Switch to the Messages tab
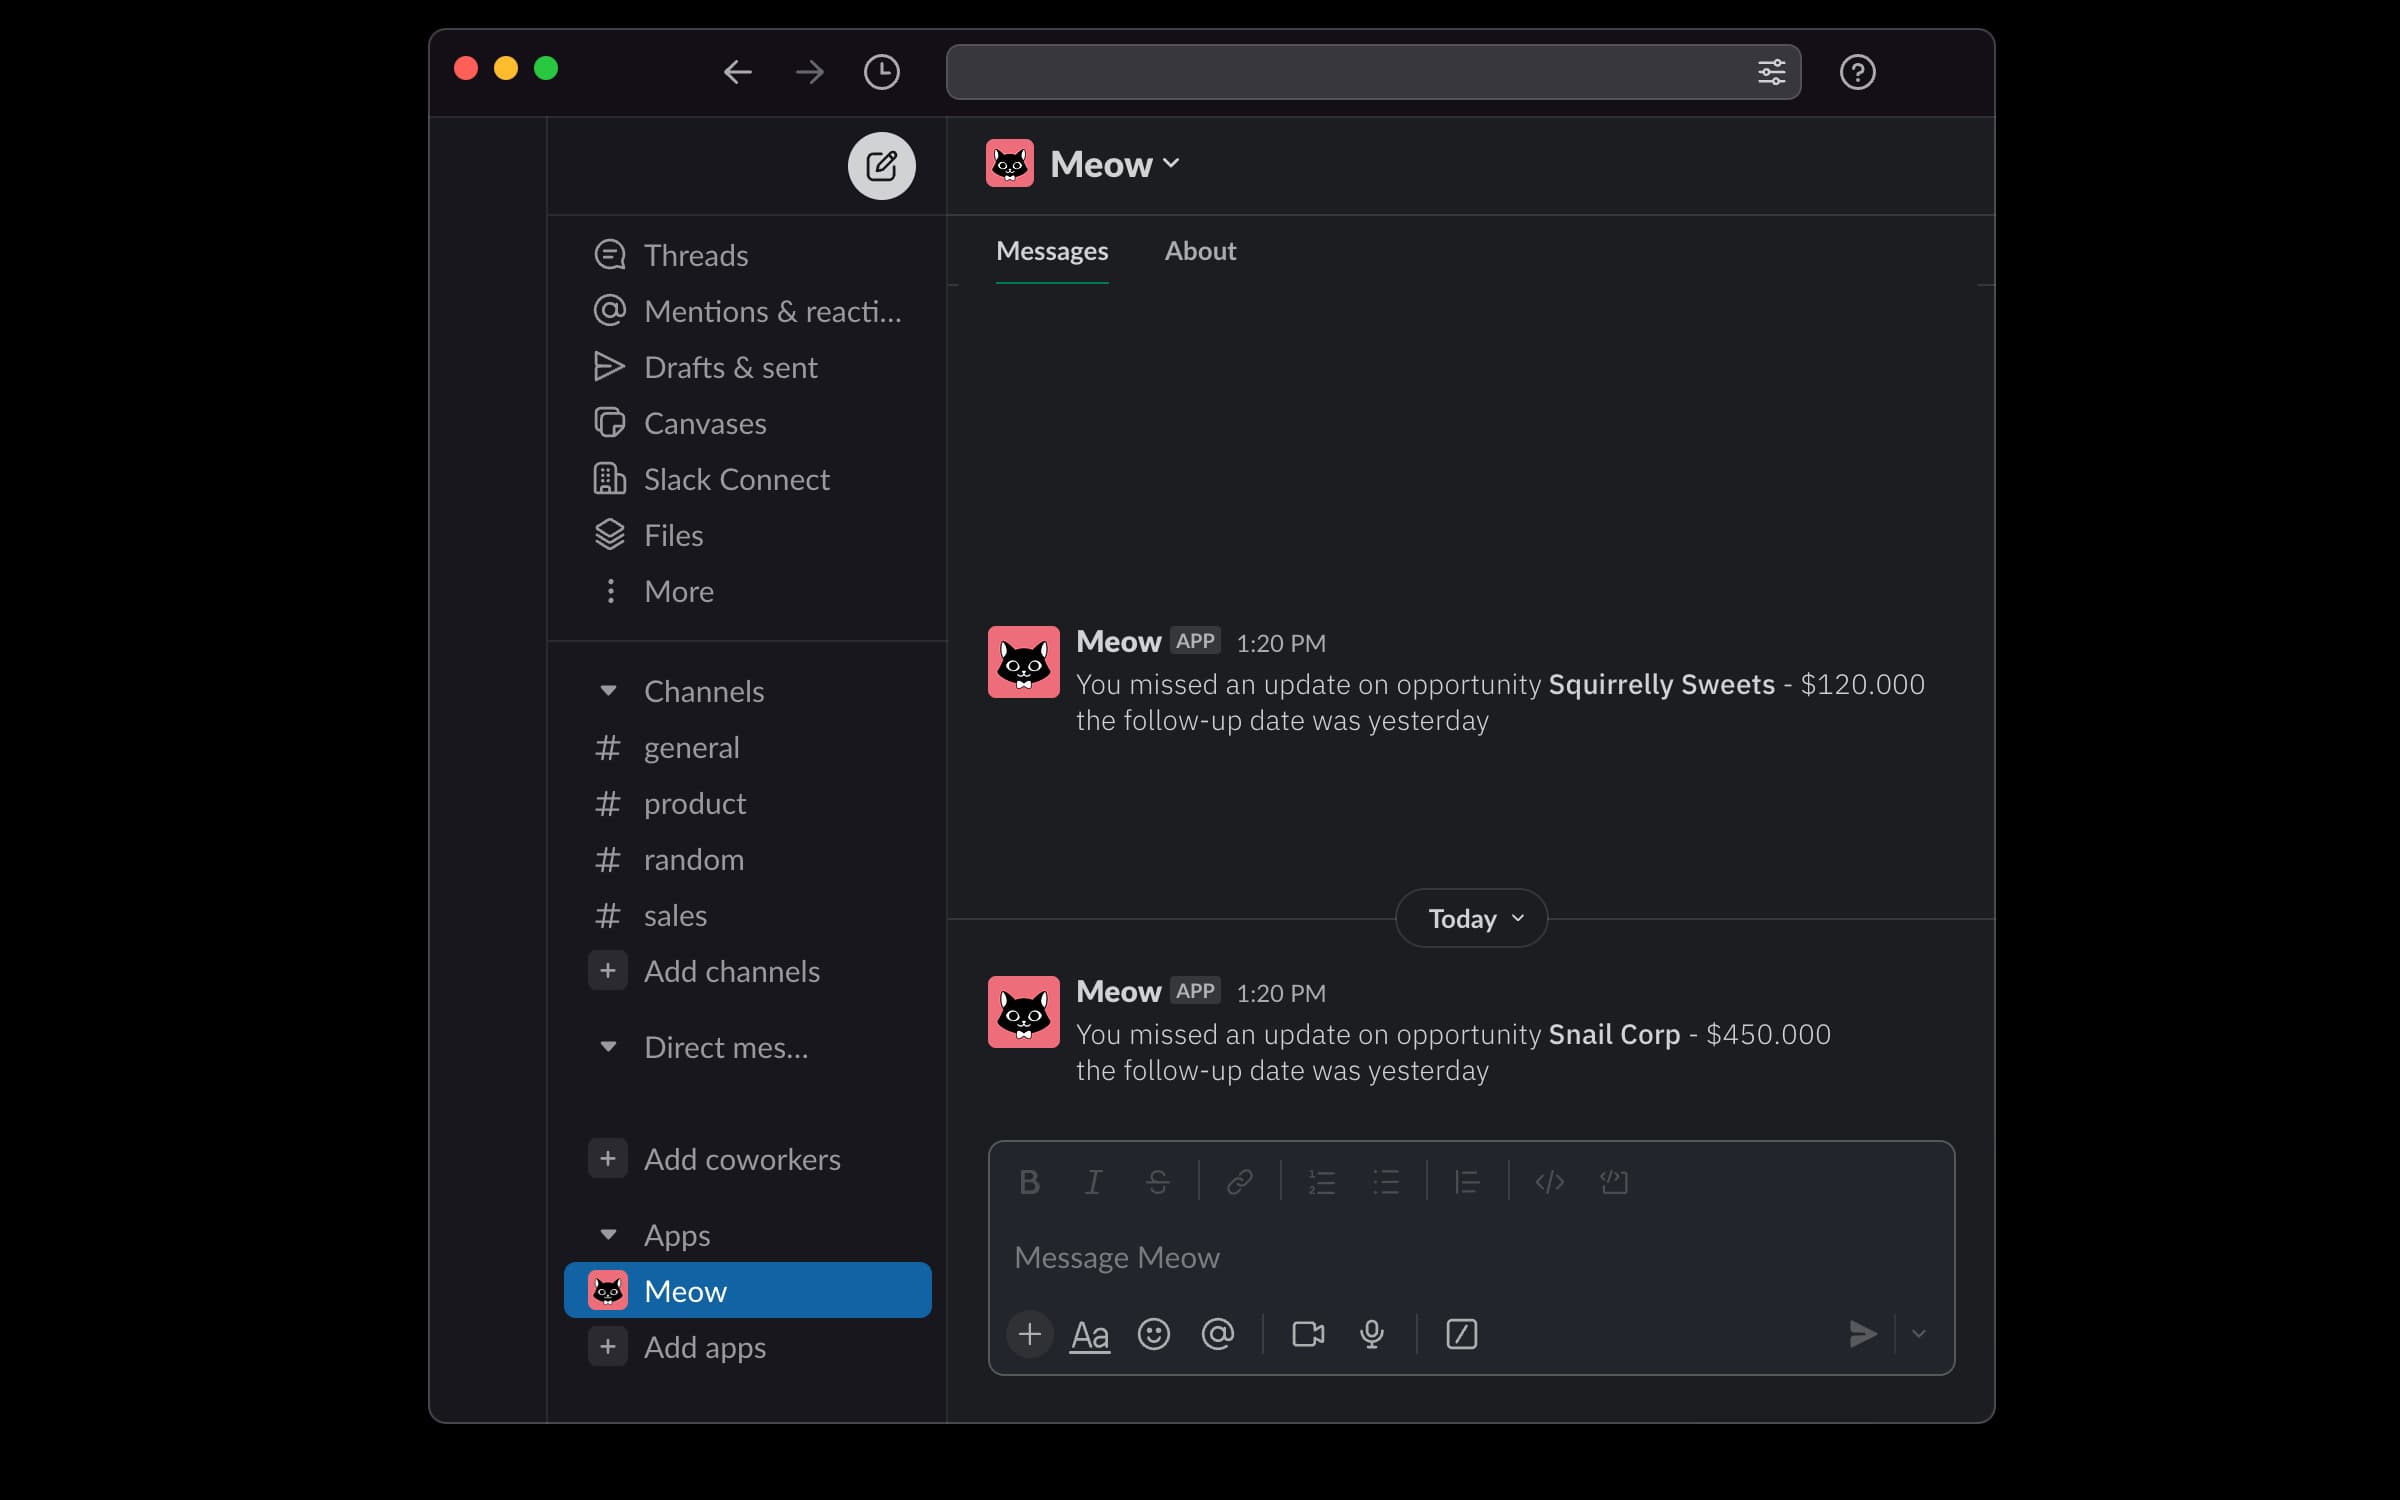 tap(1051, 251)
